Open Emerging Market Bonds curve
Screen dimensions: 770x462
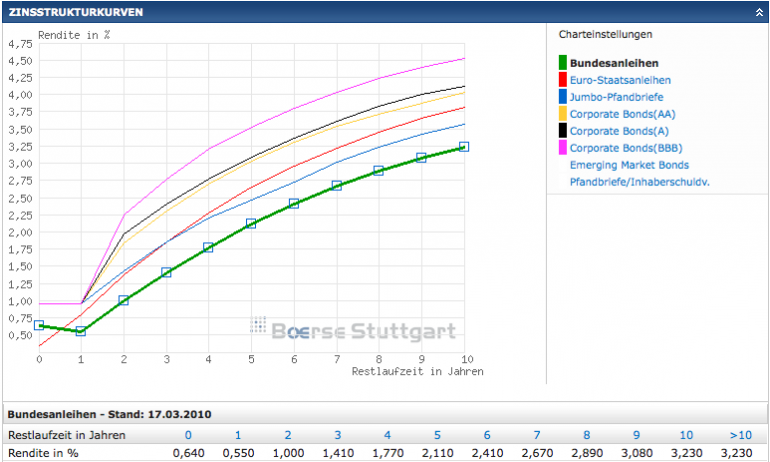click(629, 165)
